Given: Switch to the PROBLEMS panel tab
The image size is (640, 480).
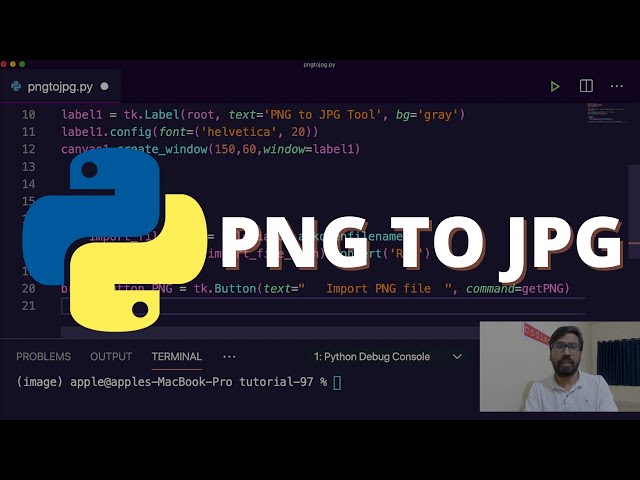Looking at the screenshot, I should [x=44, y=356].
